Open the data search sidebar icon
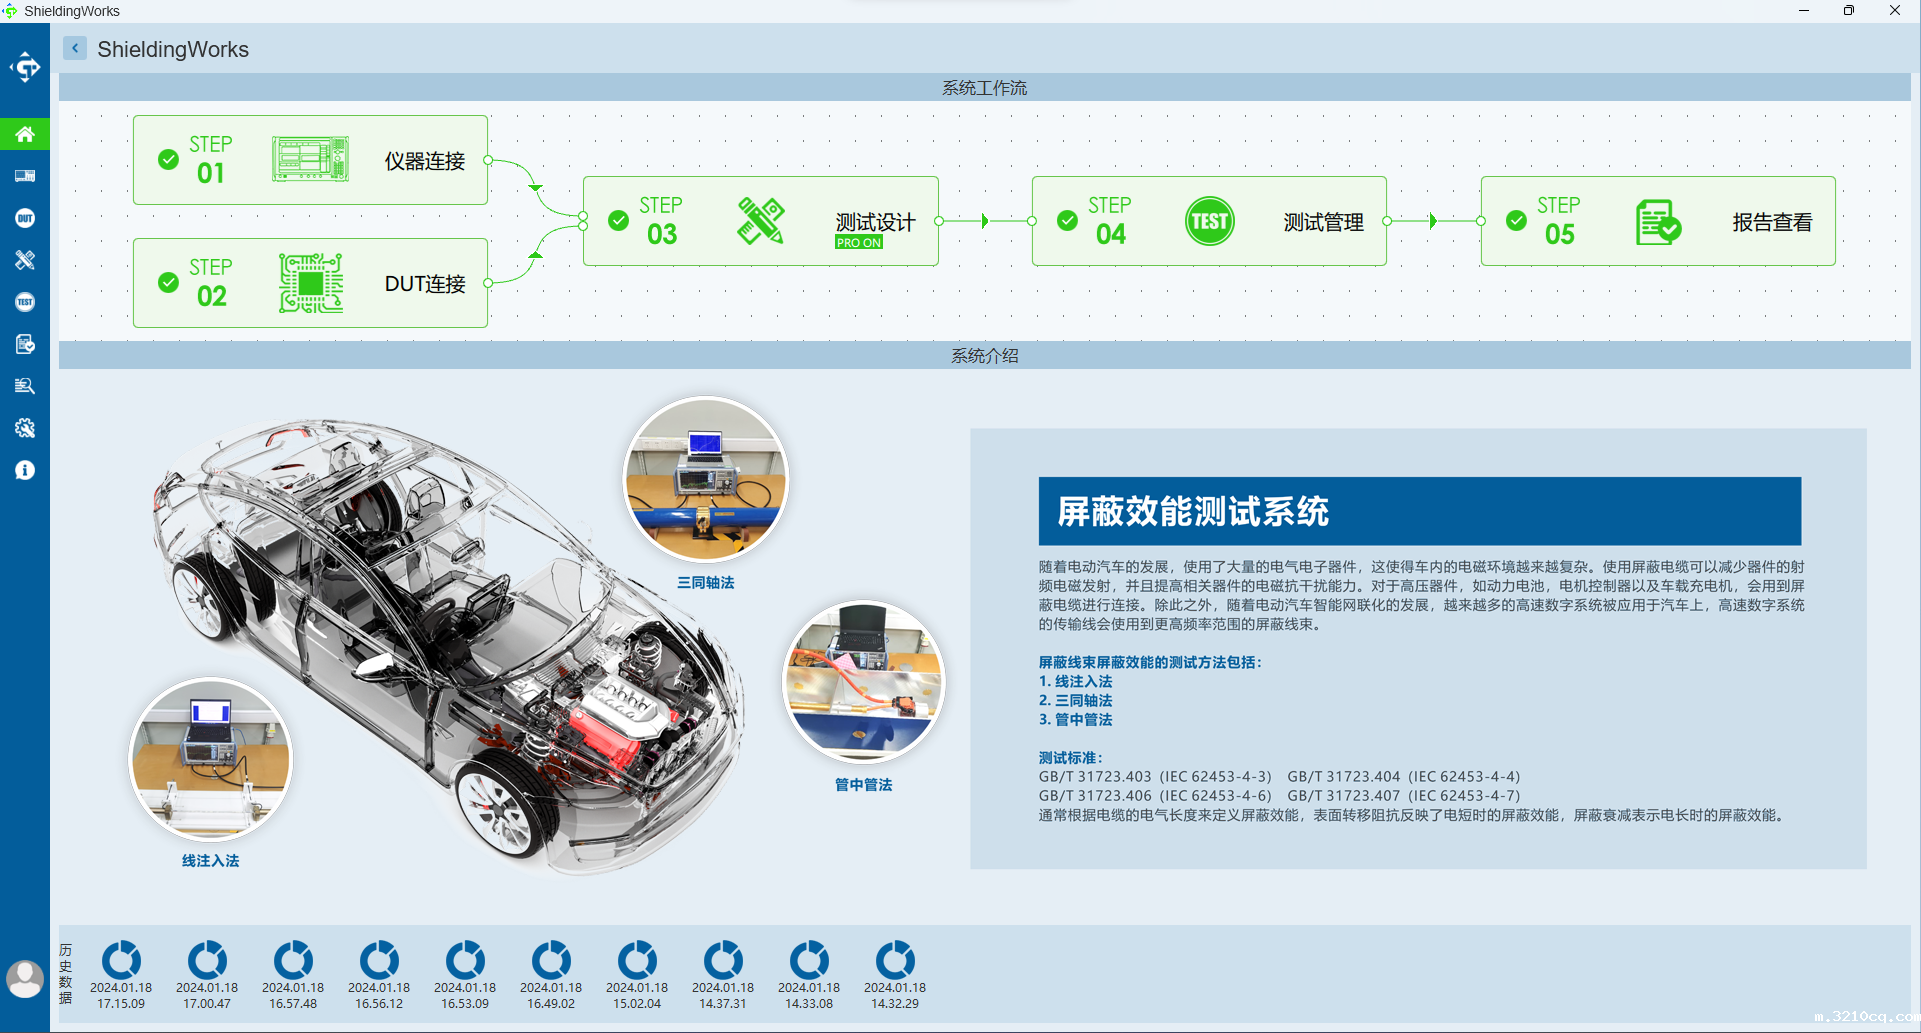The width and height of the screenshot is (1921, 1033). (x=25, y=386)
